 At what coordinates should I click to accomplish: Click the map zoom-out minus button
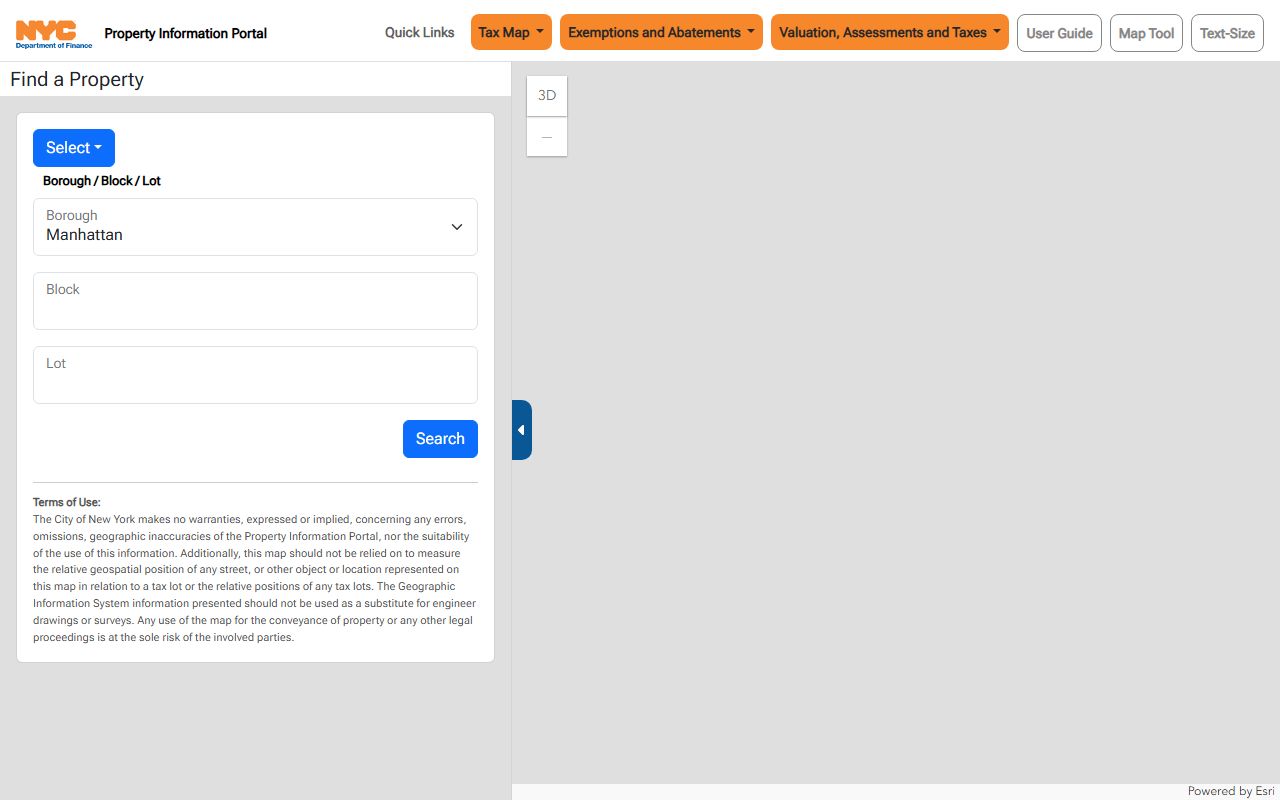pos(547,137)
